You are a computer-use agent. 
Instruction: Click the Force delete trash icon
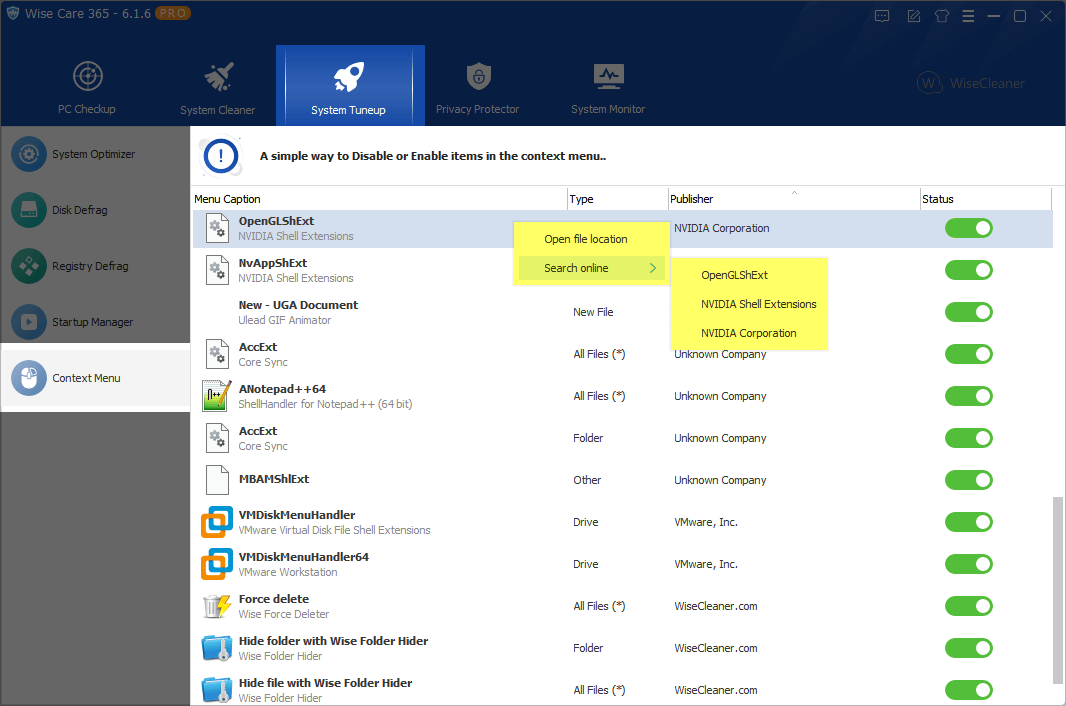pos(217,606)
